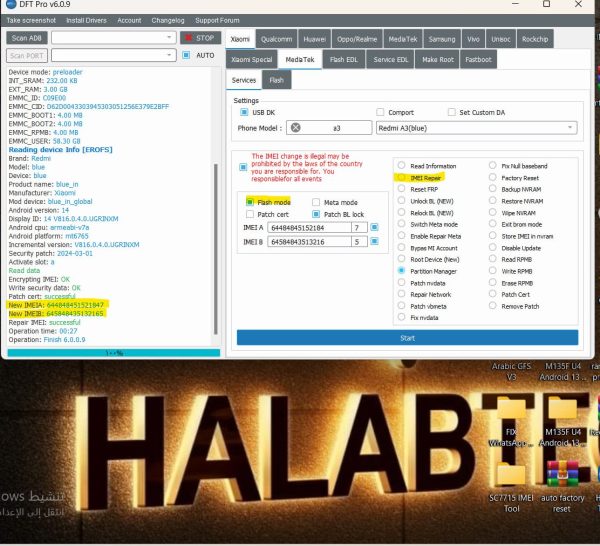This screenshot has width=600, height=546.
Task: Click the log panel vertical scrollbar
Action: 215,249
